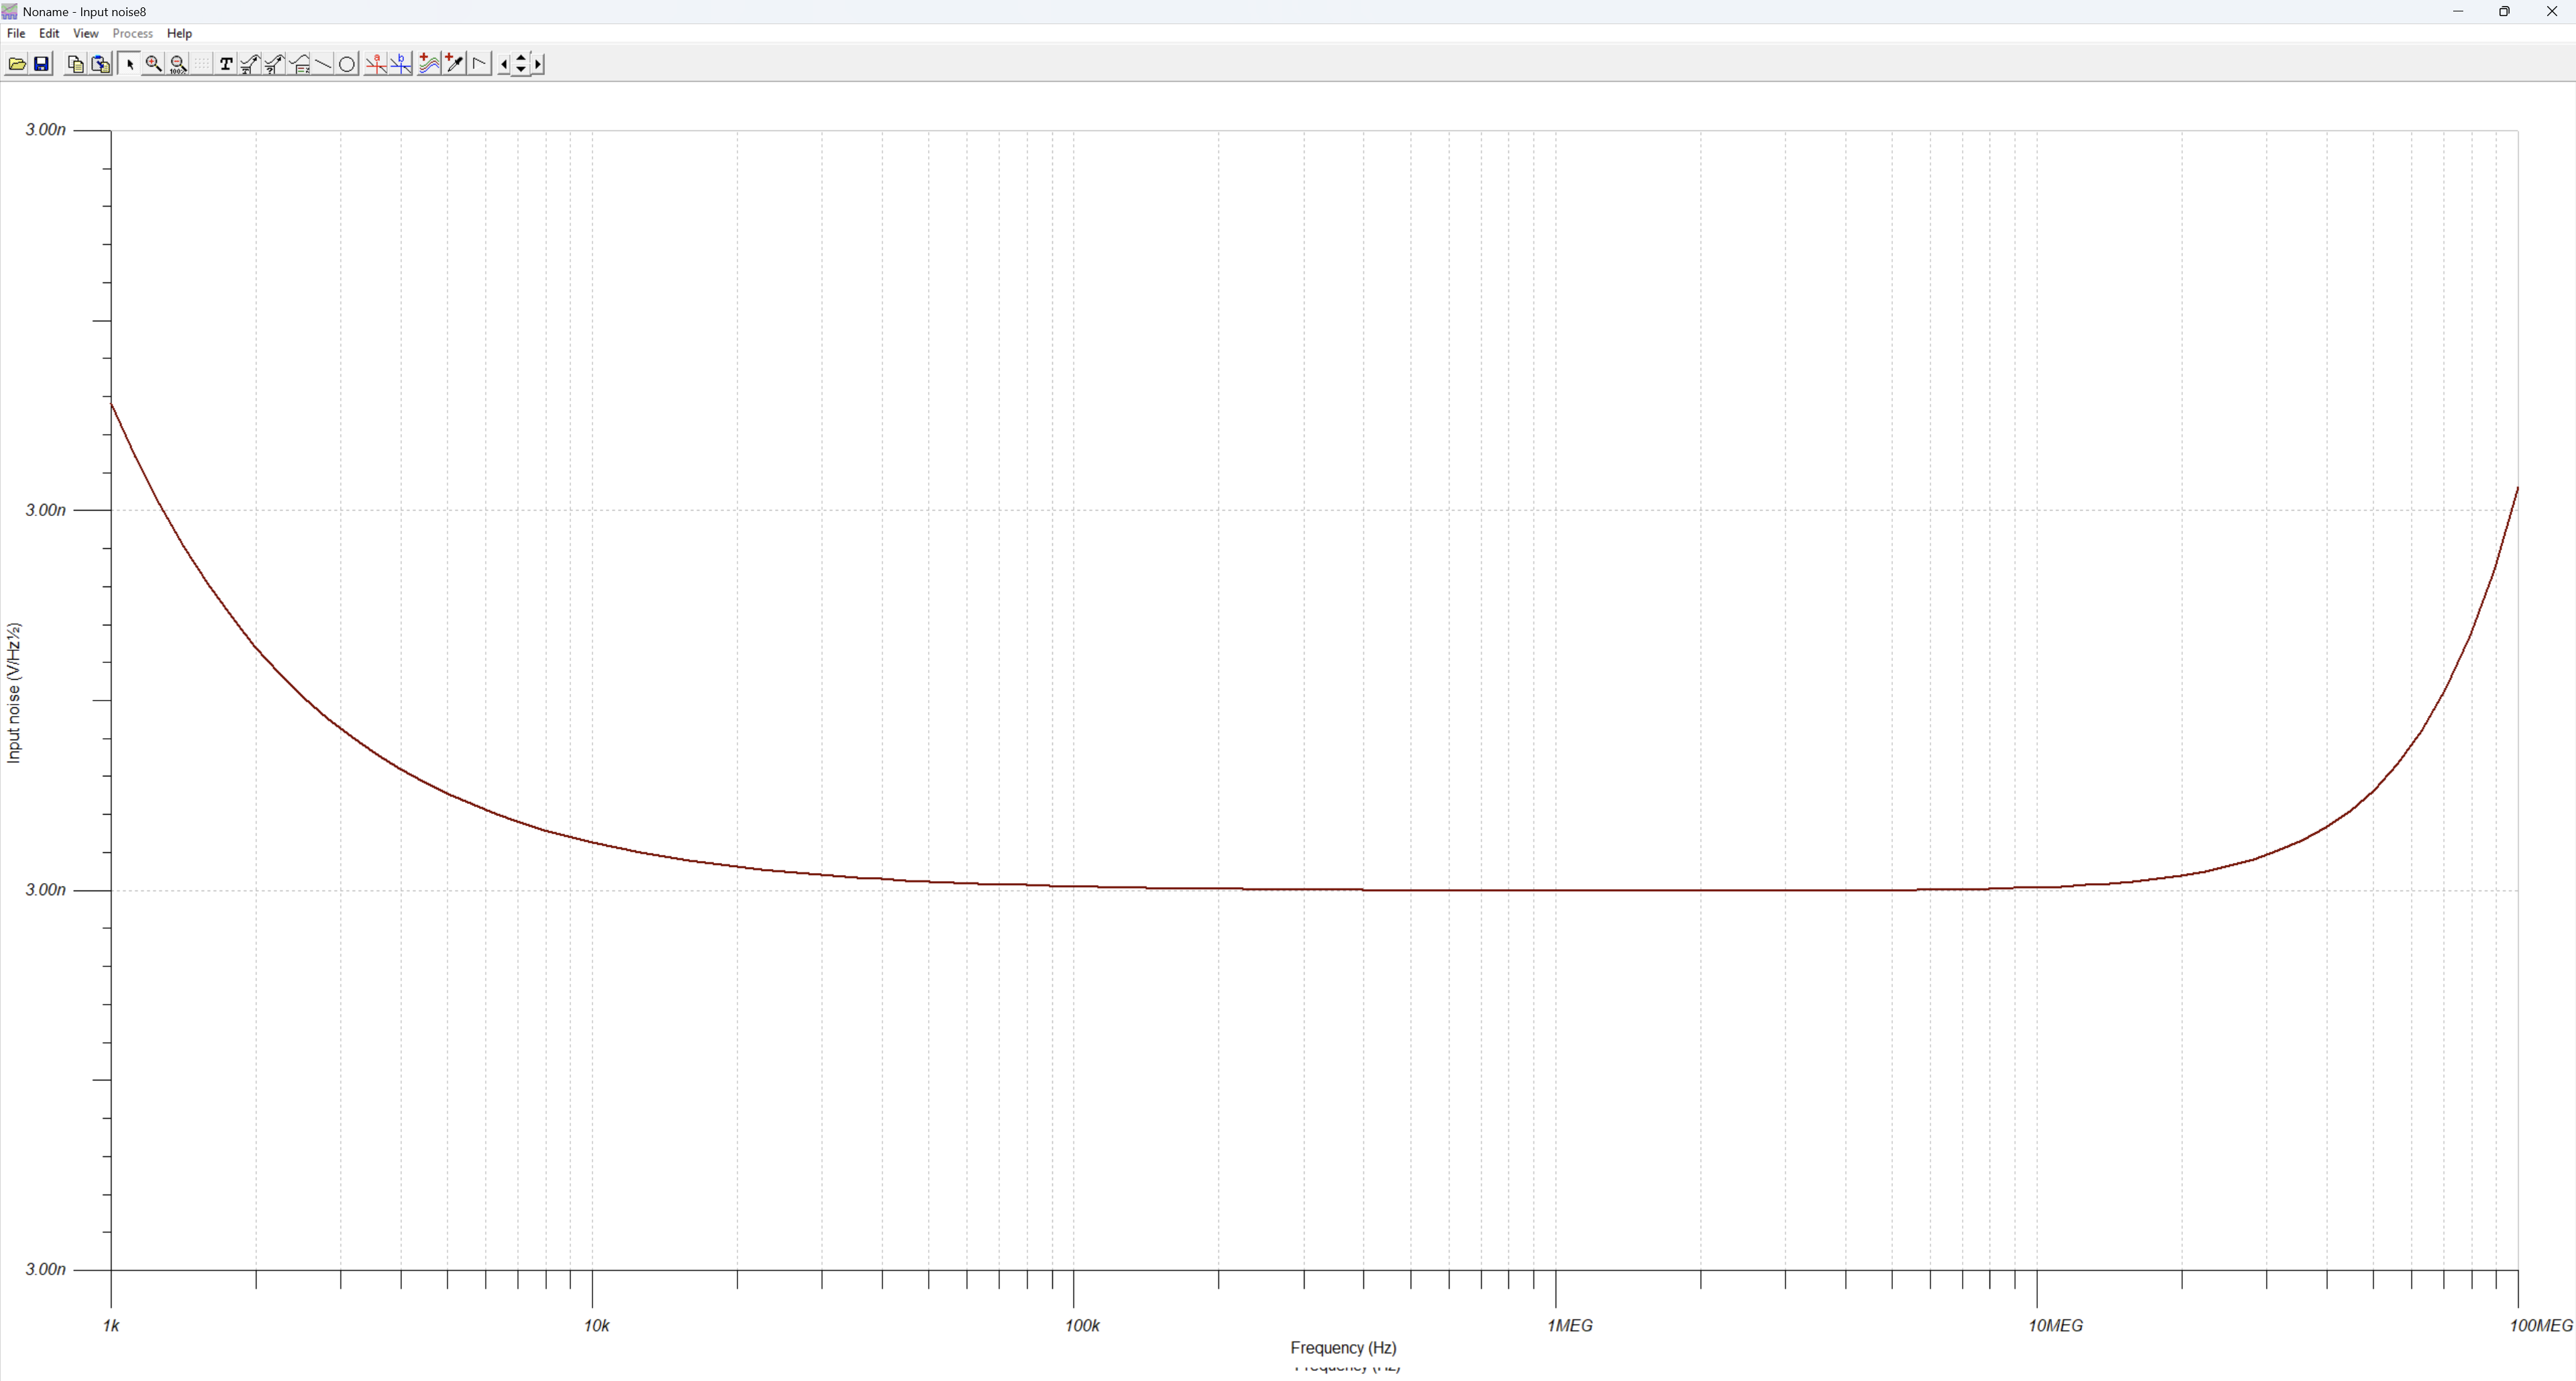Select the straight line drawing tool
Image resolution: width=2576 pixels, height=1381 pixels.
(x=323, y=64)
